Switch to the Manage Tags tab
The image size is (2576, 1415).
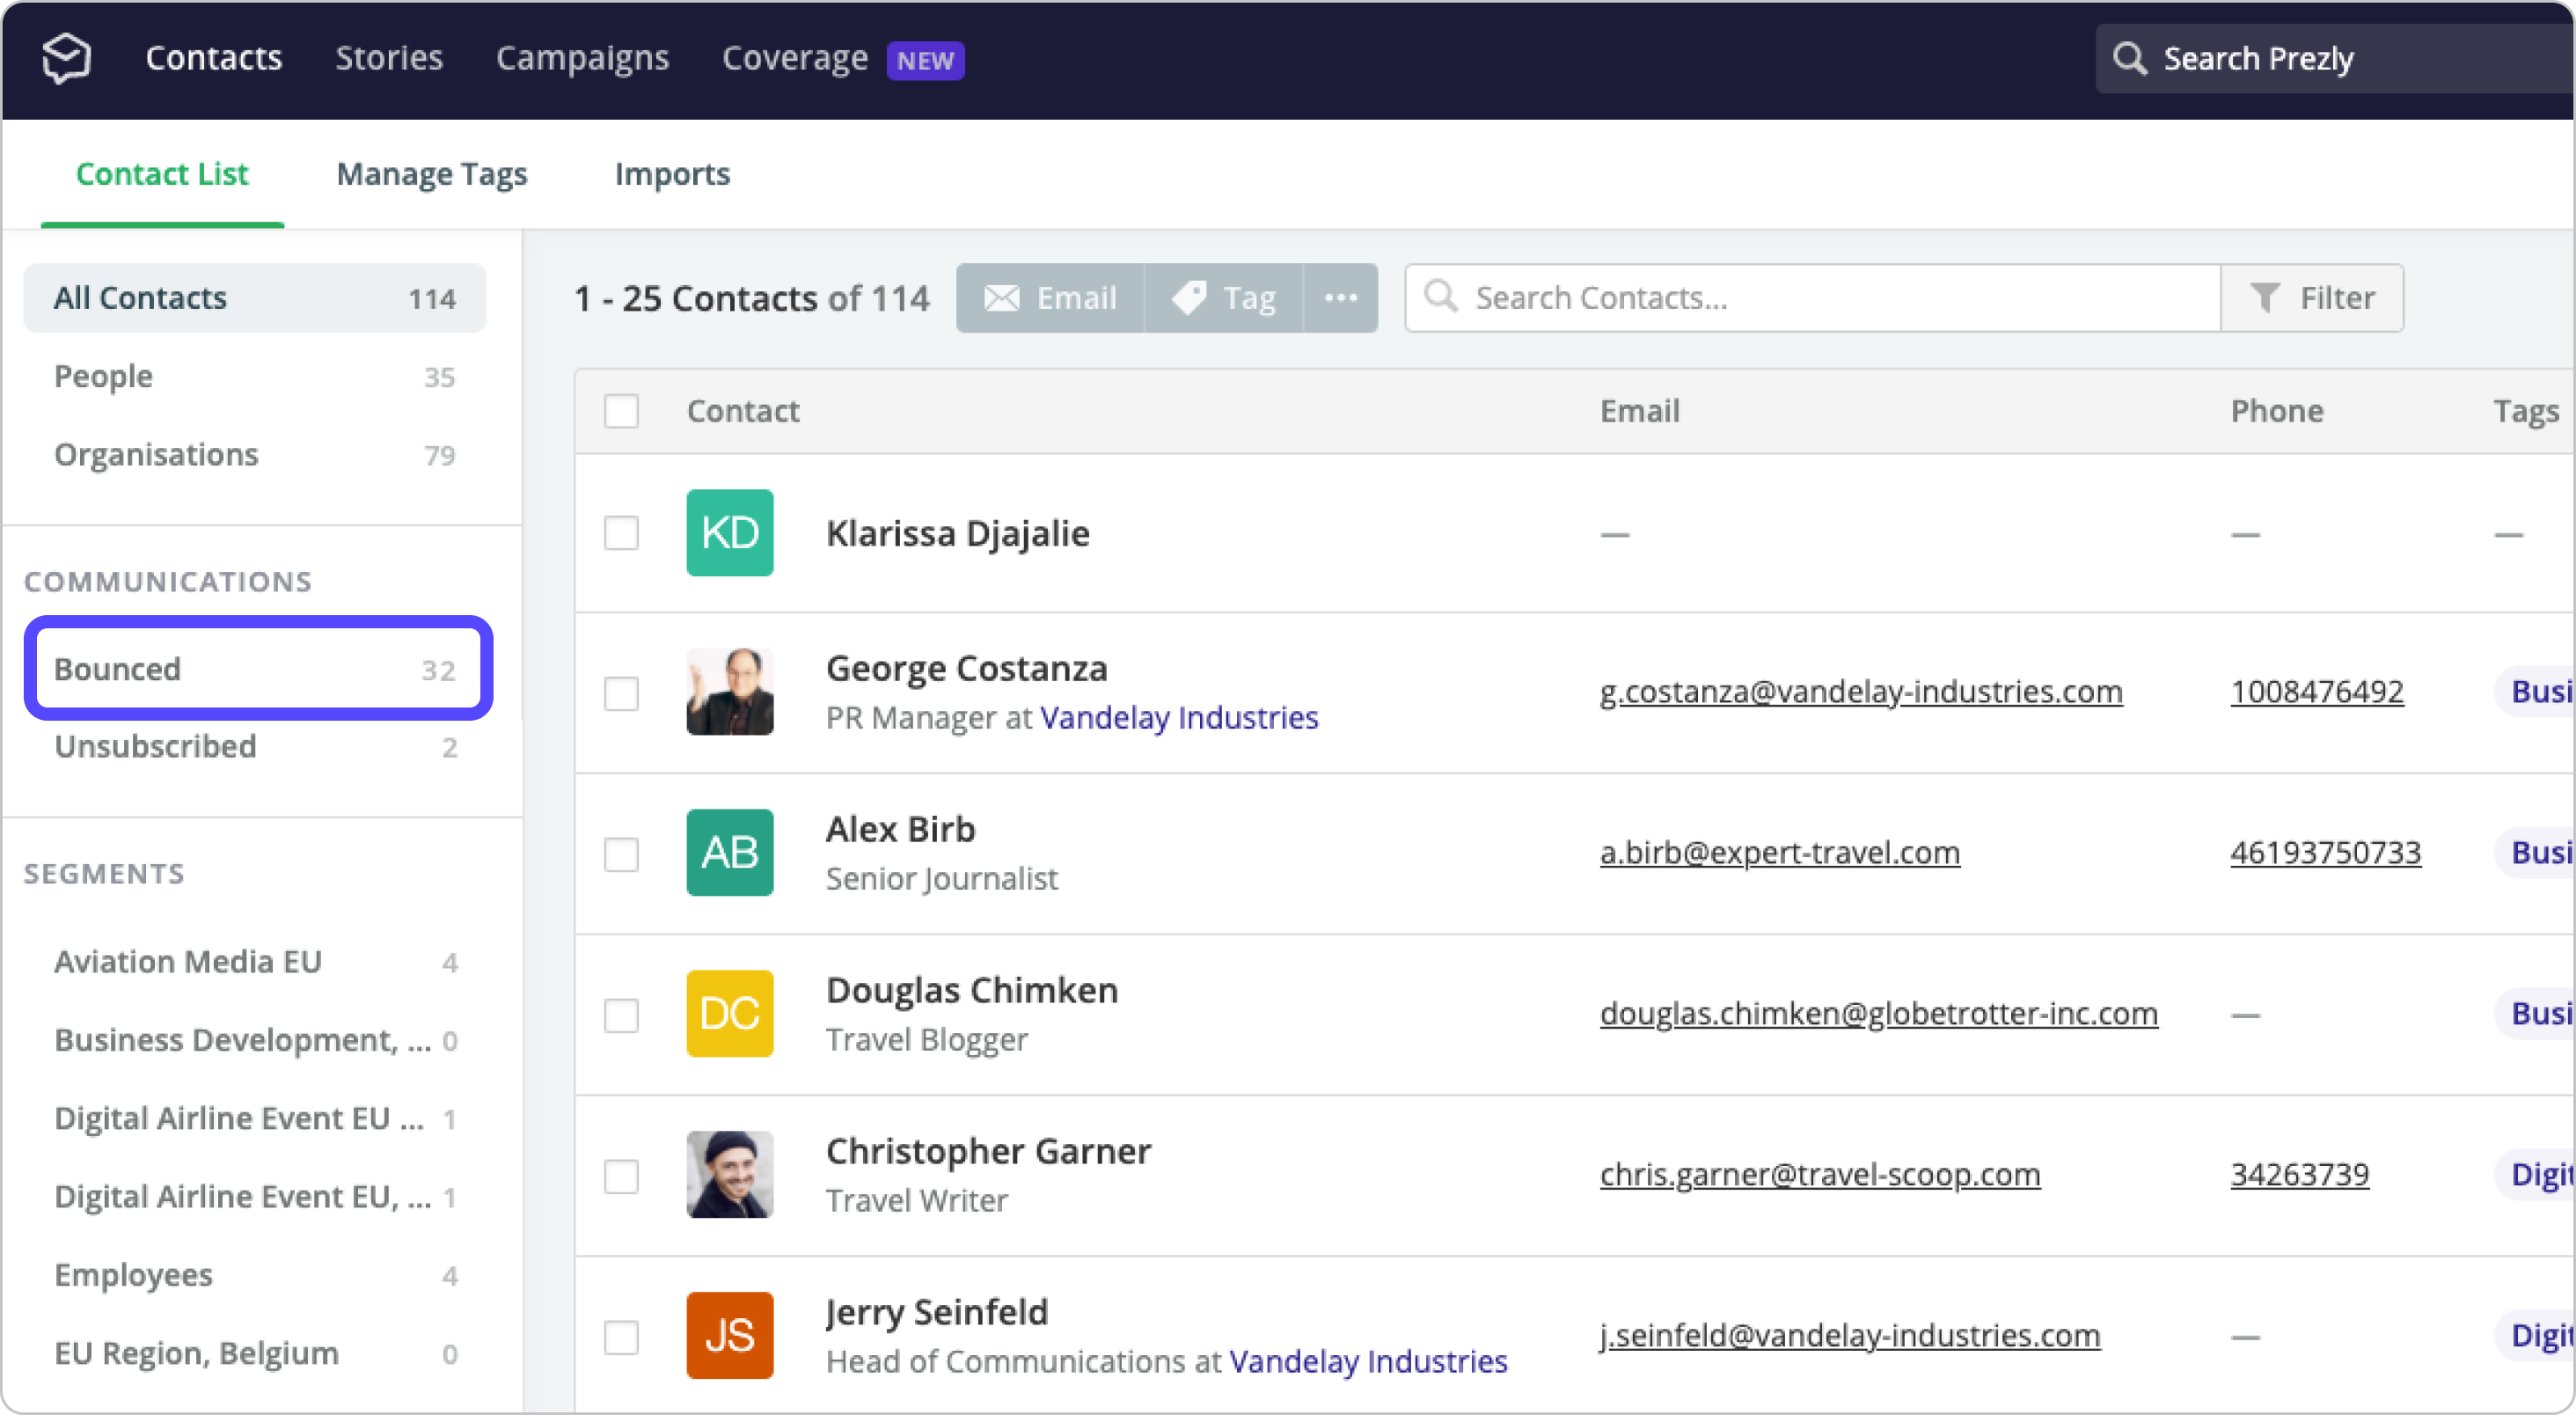pyautogui.click(x=432, y=174)
